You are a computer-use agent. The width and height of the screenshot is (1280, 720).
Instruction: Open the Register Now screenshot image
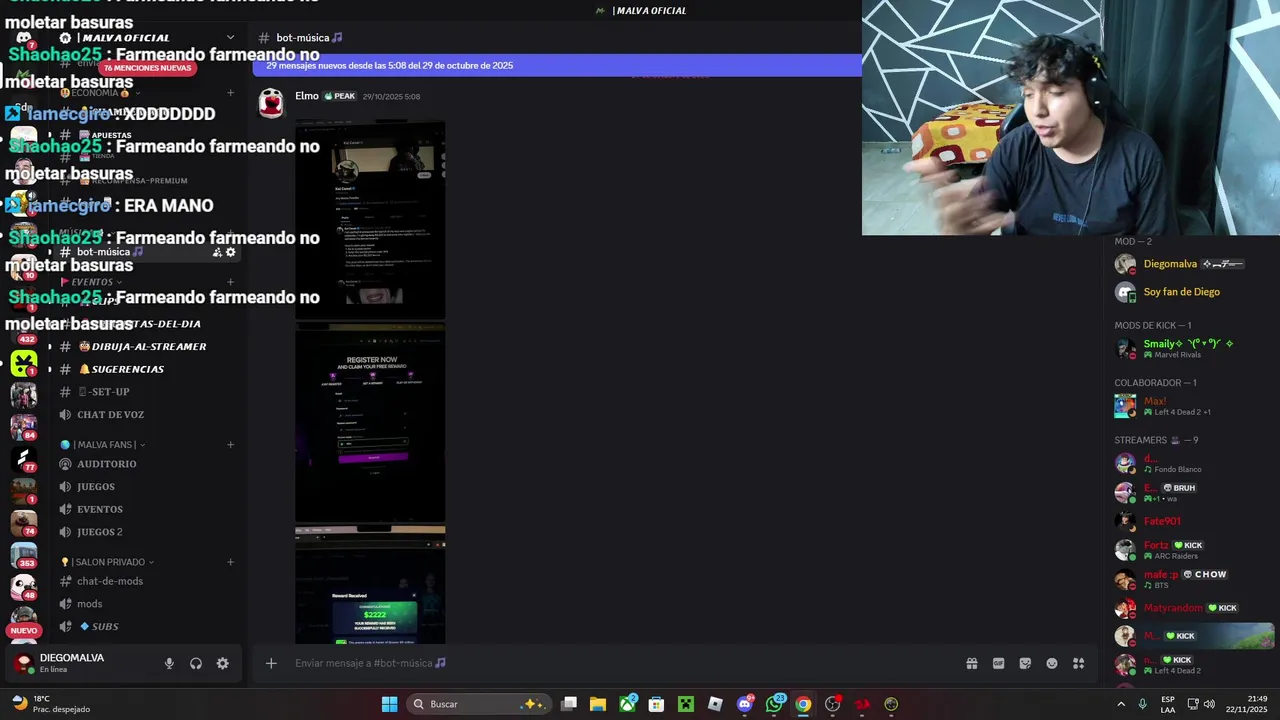coord(370,422)
